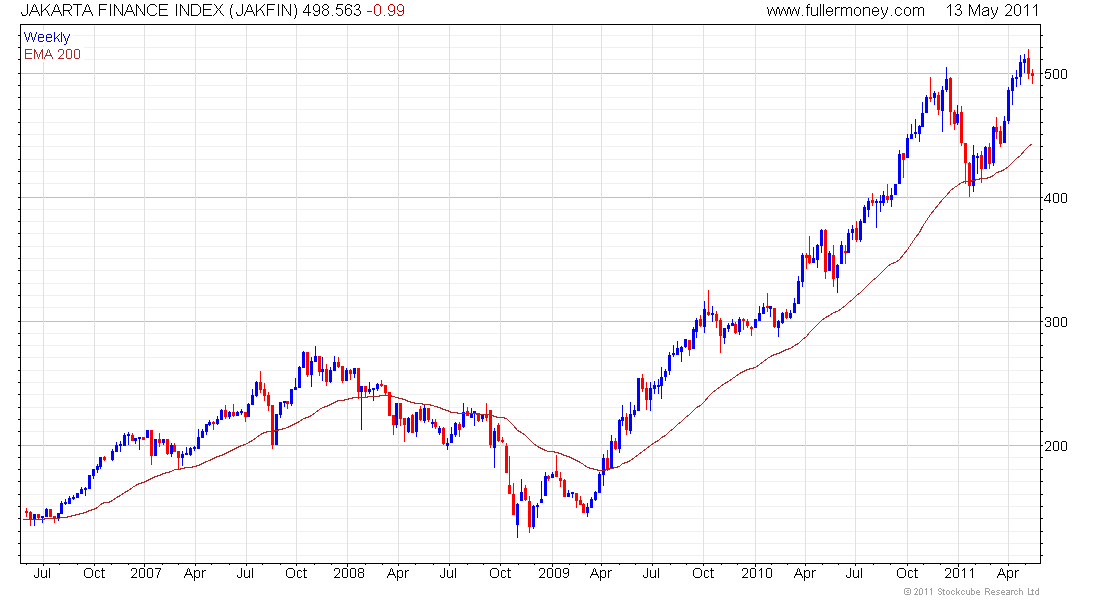This screenshot has width=1100, height=600.
Task: Click the red -0.99 change value
Action: tap(385, 11)
